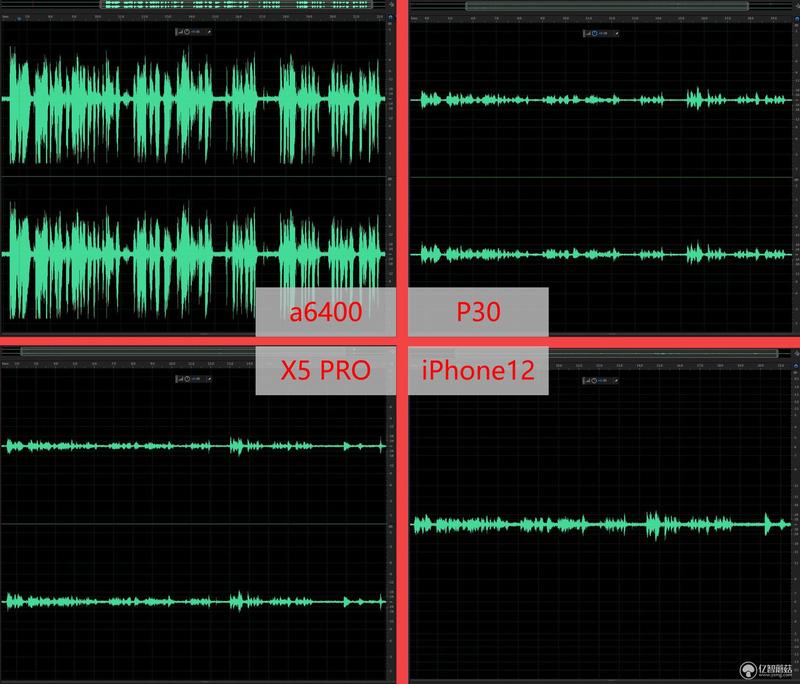Adjust the HUD gain knob in P30 panel
800x684 pixels.
[595, 33]
